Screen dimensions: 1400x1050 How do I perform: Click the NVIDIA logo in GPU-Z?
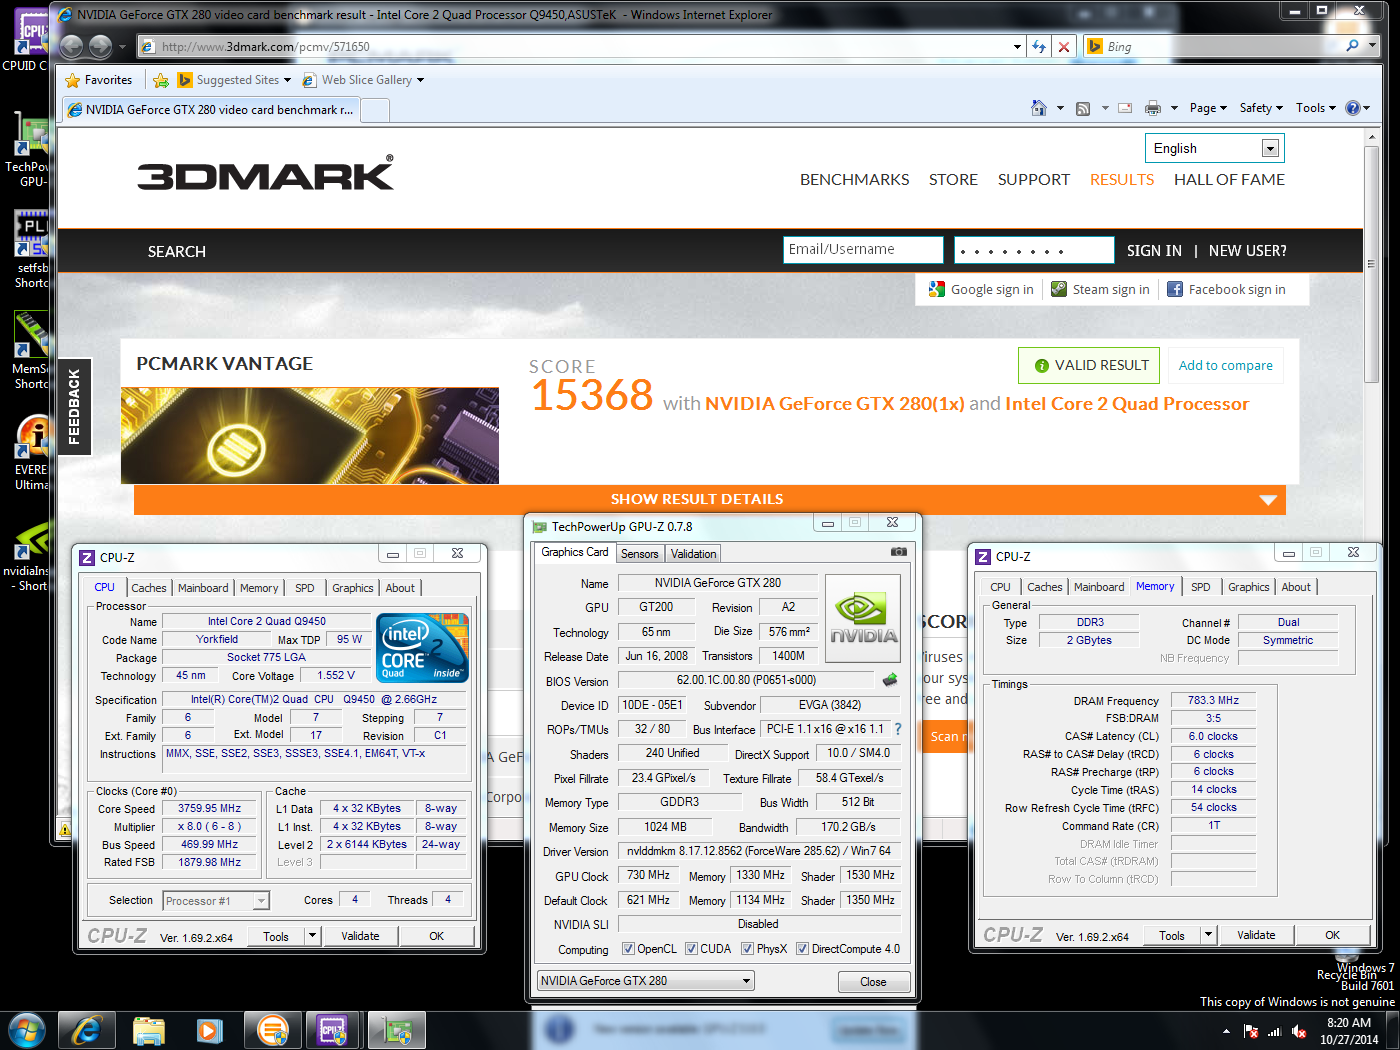[x=863, y=617]
